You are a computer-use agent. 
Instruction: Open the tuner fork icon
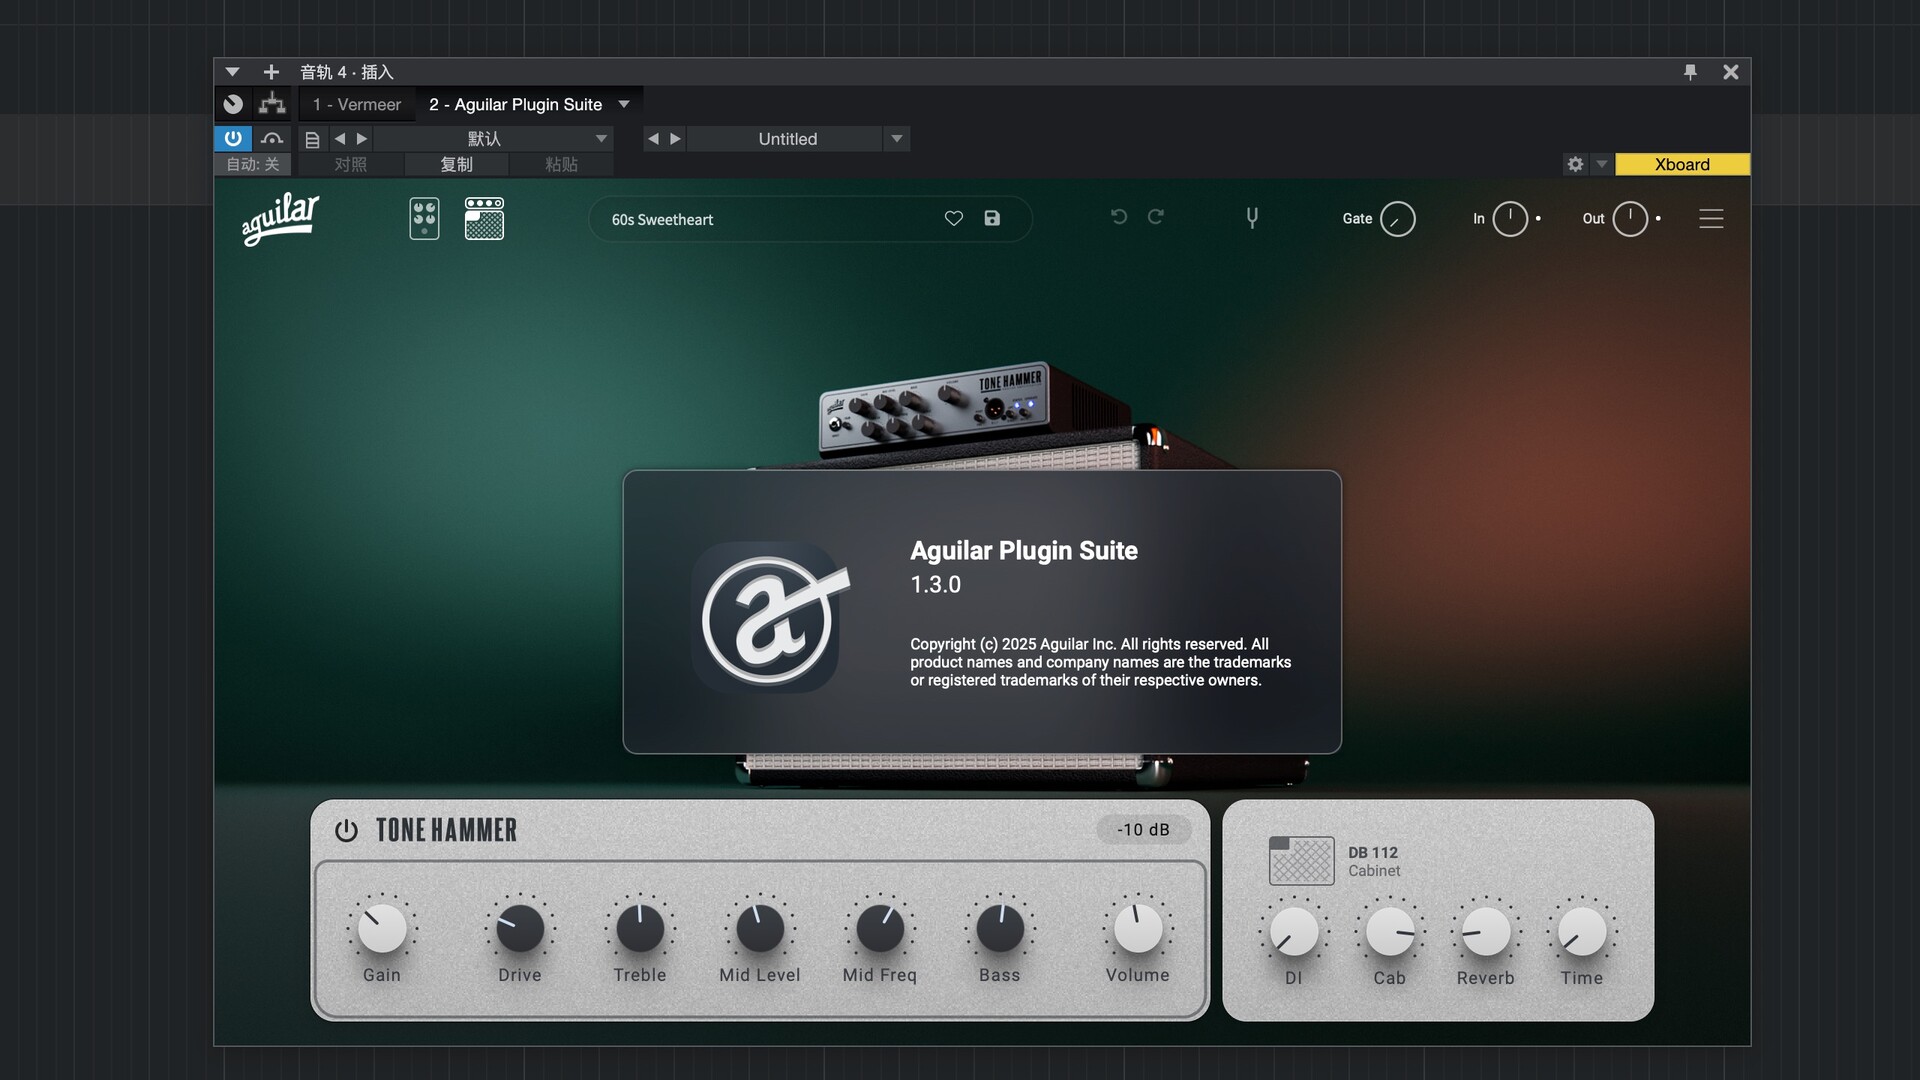click(1252, 218)
